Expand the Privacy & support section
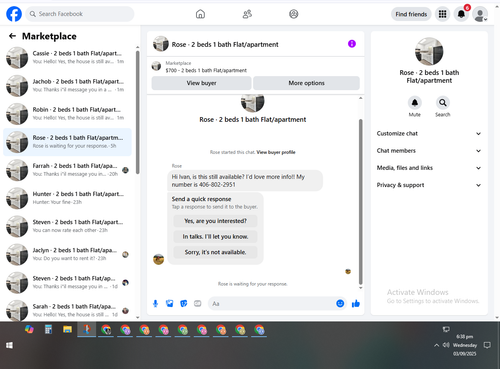500x369 pixels. 429,185
